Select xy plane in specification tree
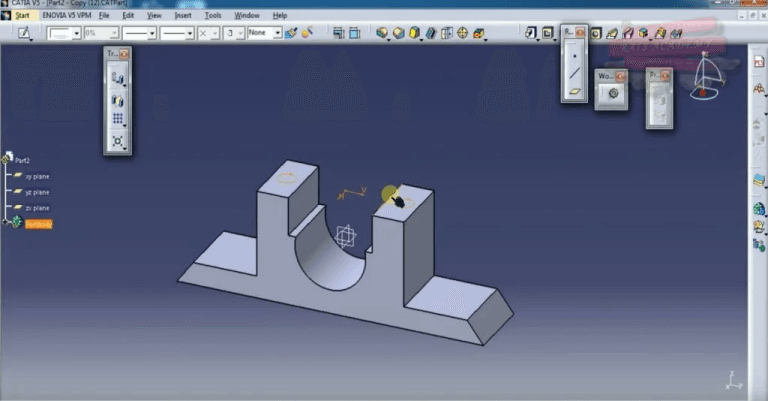 pyautogui.click(x=37, y=176)
